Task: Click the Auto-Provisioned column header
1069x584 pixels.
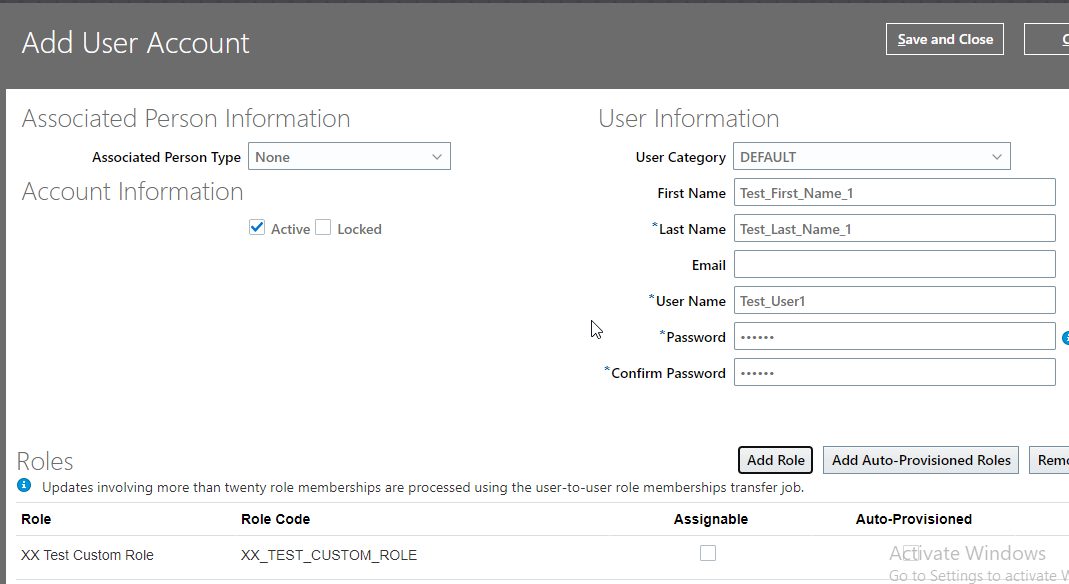Action: click(x=914, y=519)
